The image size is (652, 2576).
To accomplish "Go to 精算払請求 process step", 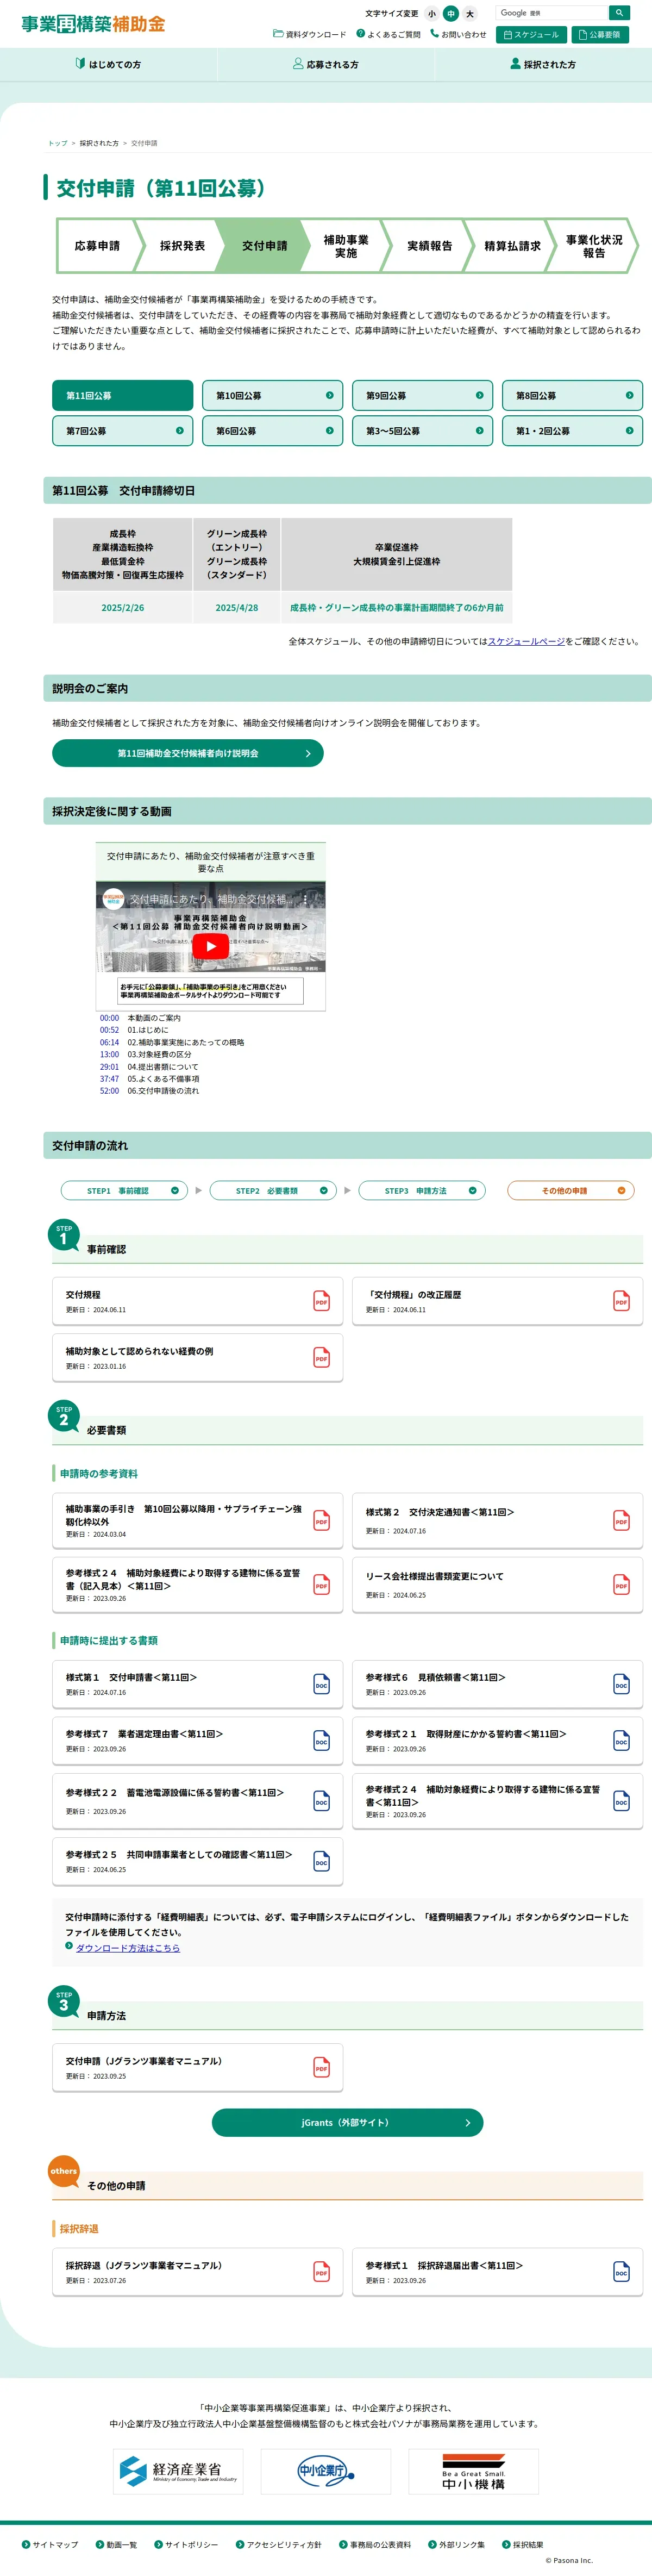I will [512, 245].
